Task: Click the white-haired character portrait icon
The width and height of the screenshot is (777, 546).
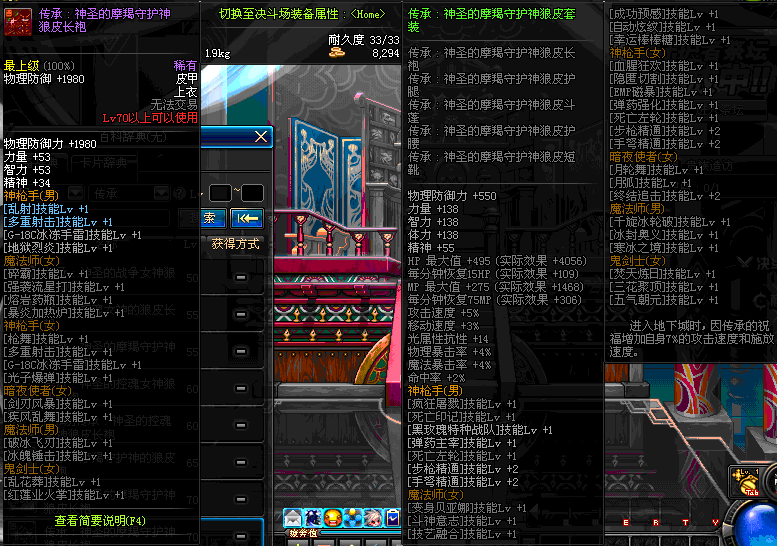Action: click(x=371, y=518)
